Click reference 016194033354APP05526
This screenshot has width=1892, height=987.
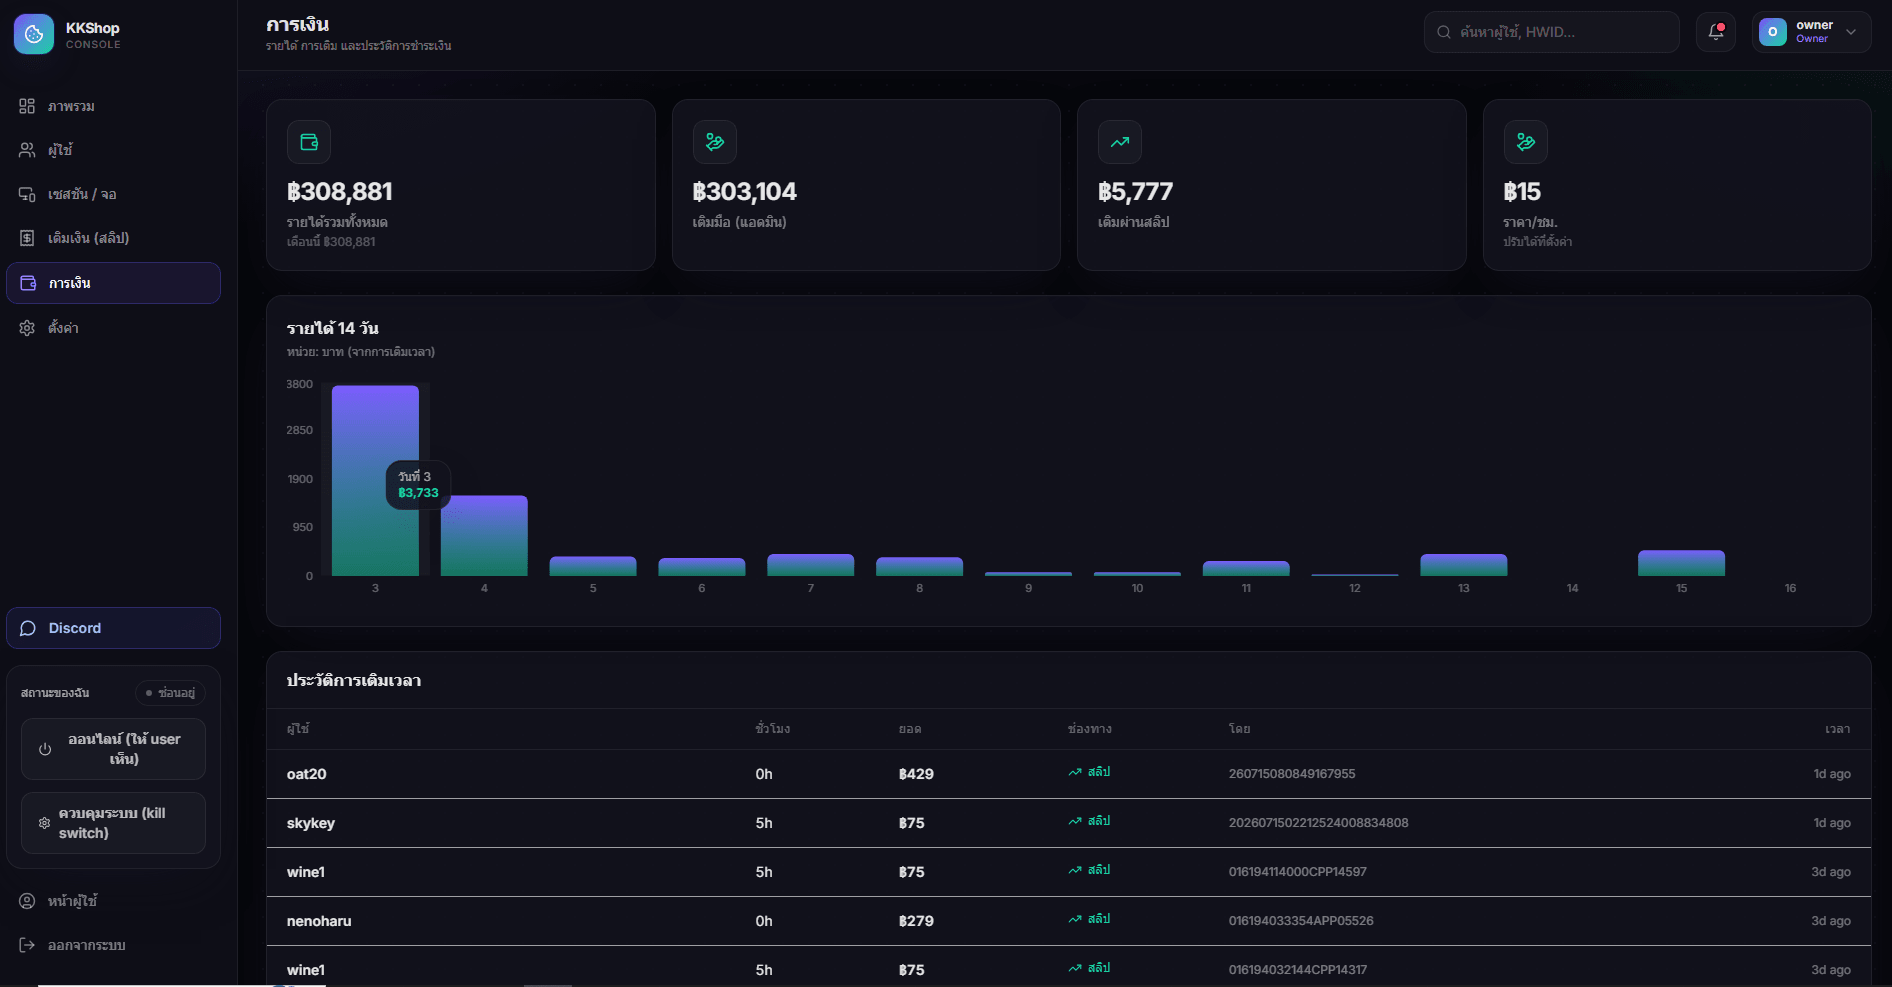[1301, 921]
